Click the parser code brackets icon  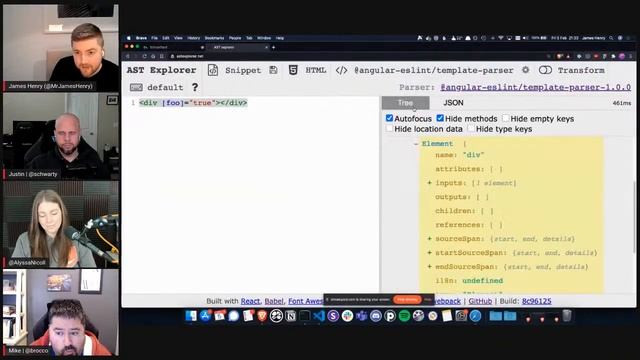click(x=341, y=70)
